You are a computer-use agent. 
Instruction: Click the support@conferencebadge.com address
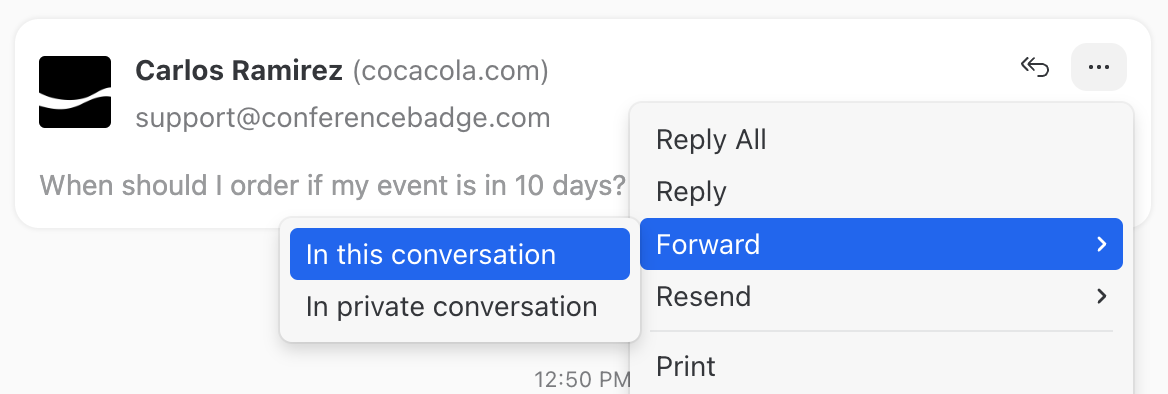343,118
